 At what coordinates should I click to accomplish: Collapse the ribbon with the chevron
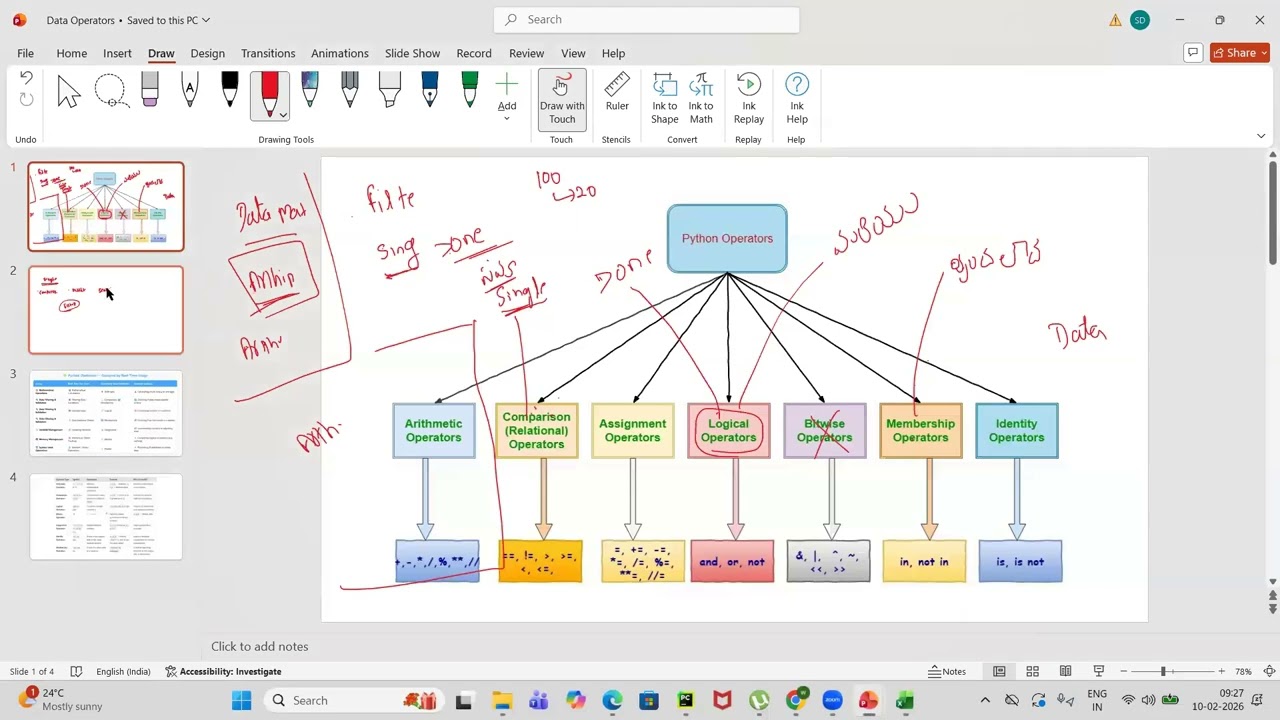click(x=1261, y=136)
